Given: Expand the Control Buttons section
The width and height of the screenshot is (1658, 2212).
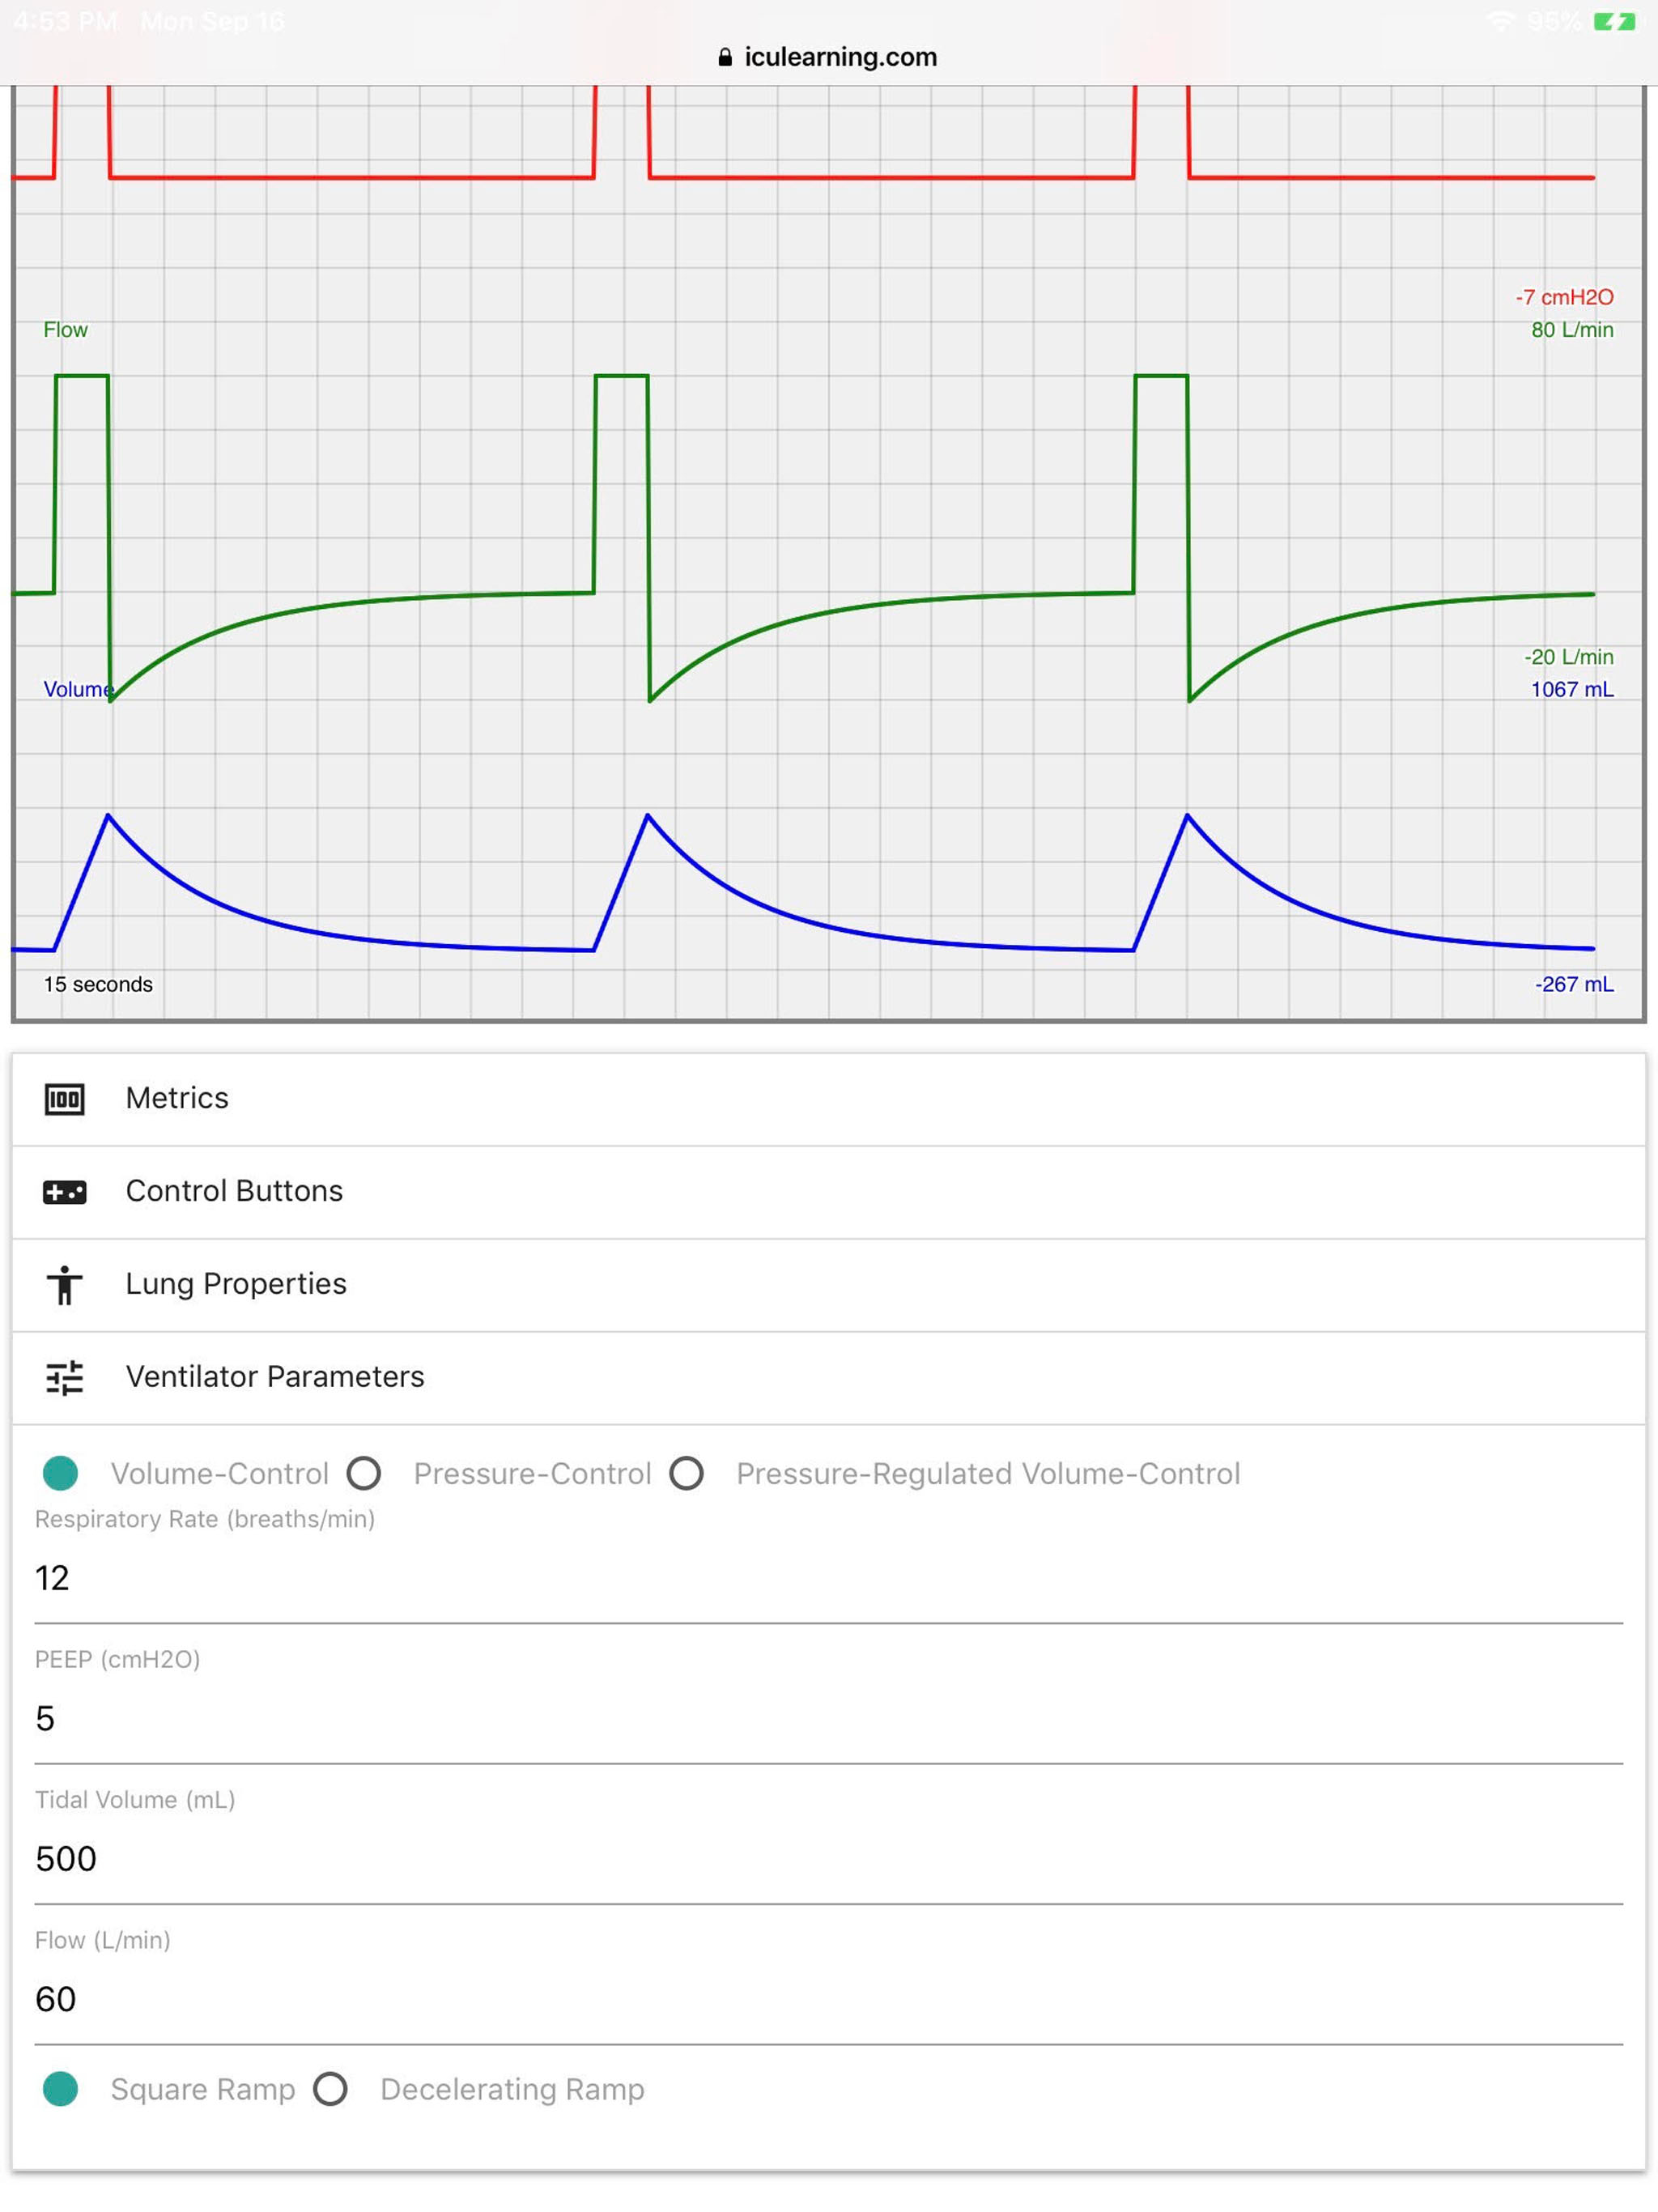Looking at the screenshot, I should pyautogui.click(x=234, y=1191).
